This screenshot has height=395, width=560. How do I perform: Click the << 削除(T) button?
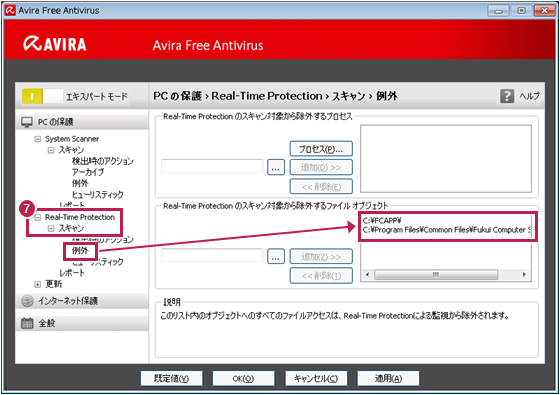tap(321, 276)
